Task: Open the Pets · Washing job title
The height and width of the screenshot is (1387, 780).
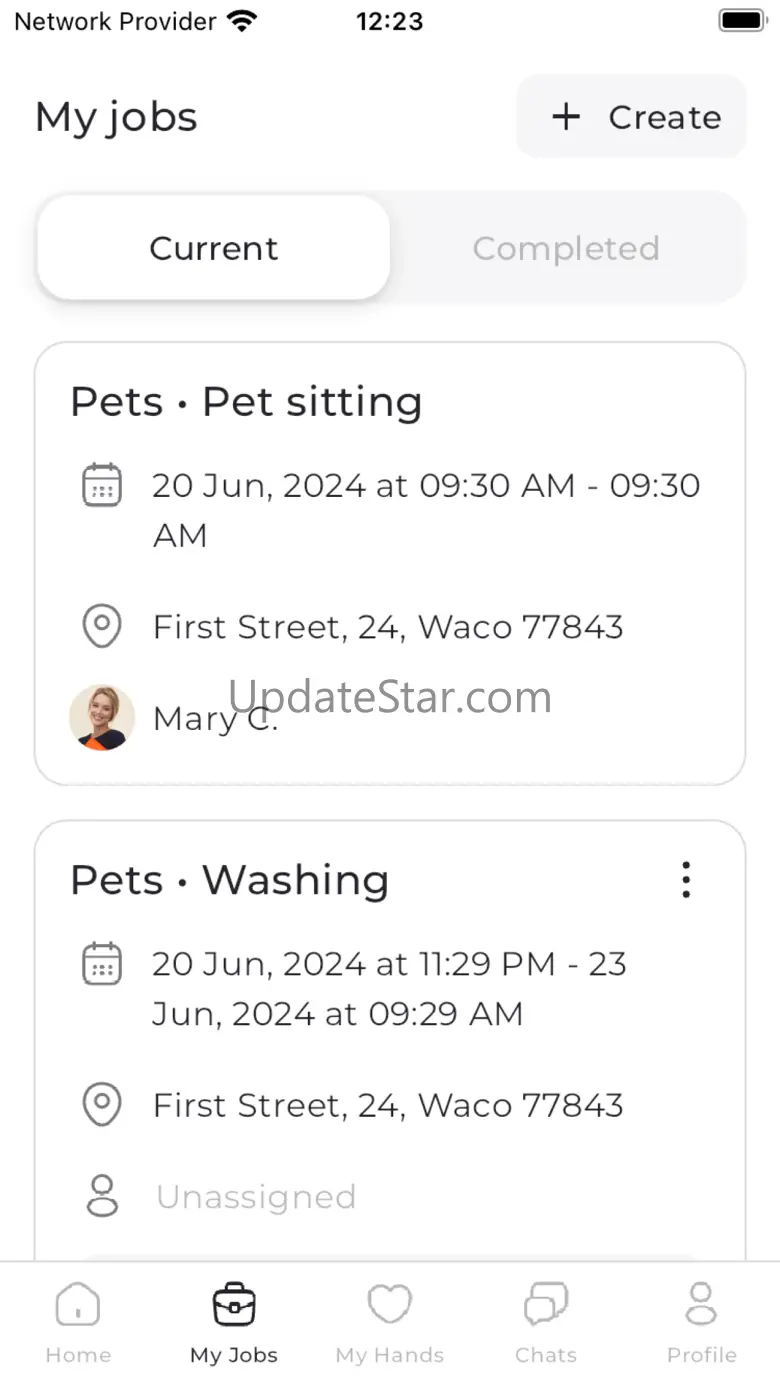Action: point(229,880)
